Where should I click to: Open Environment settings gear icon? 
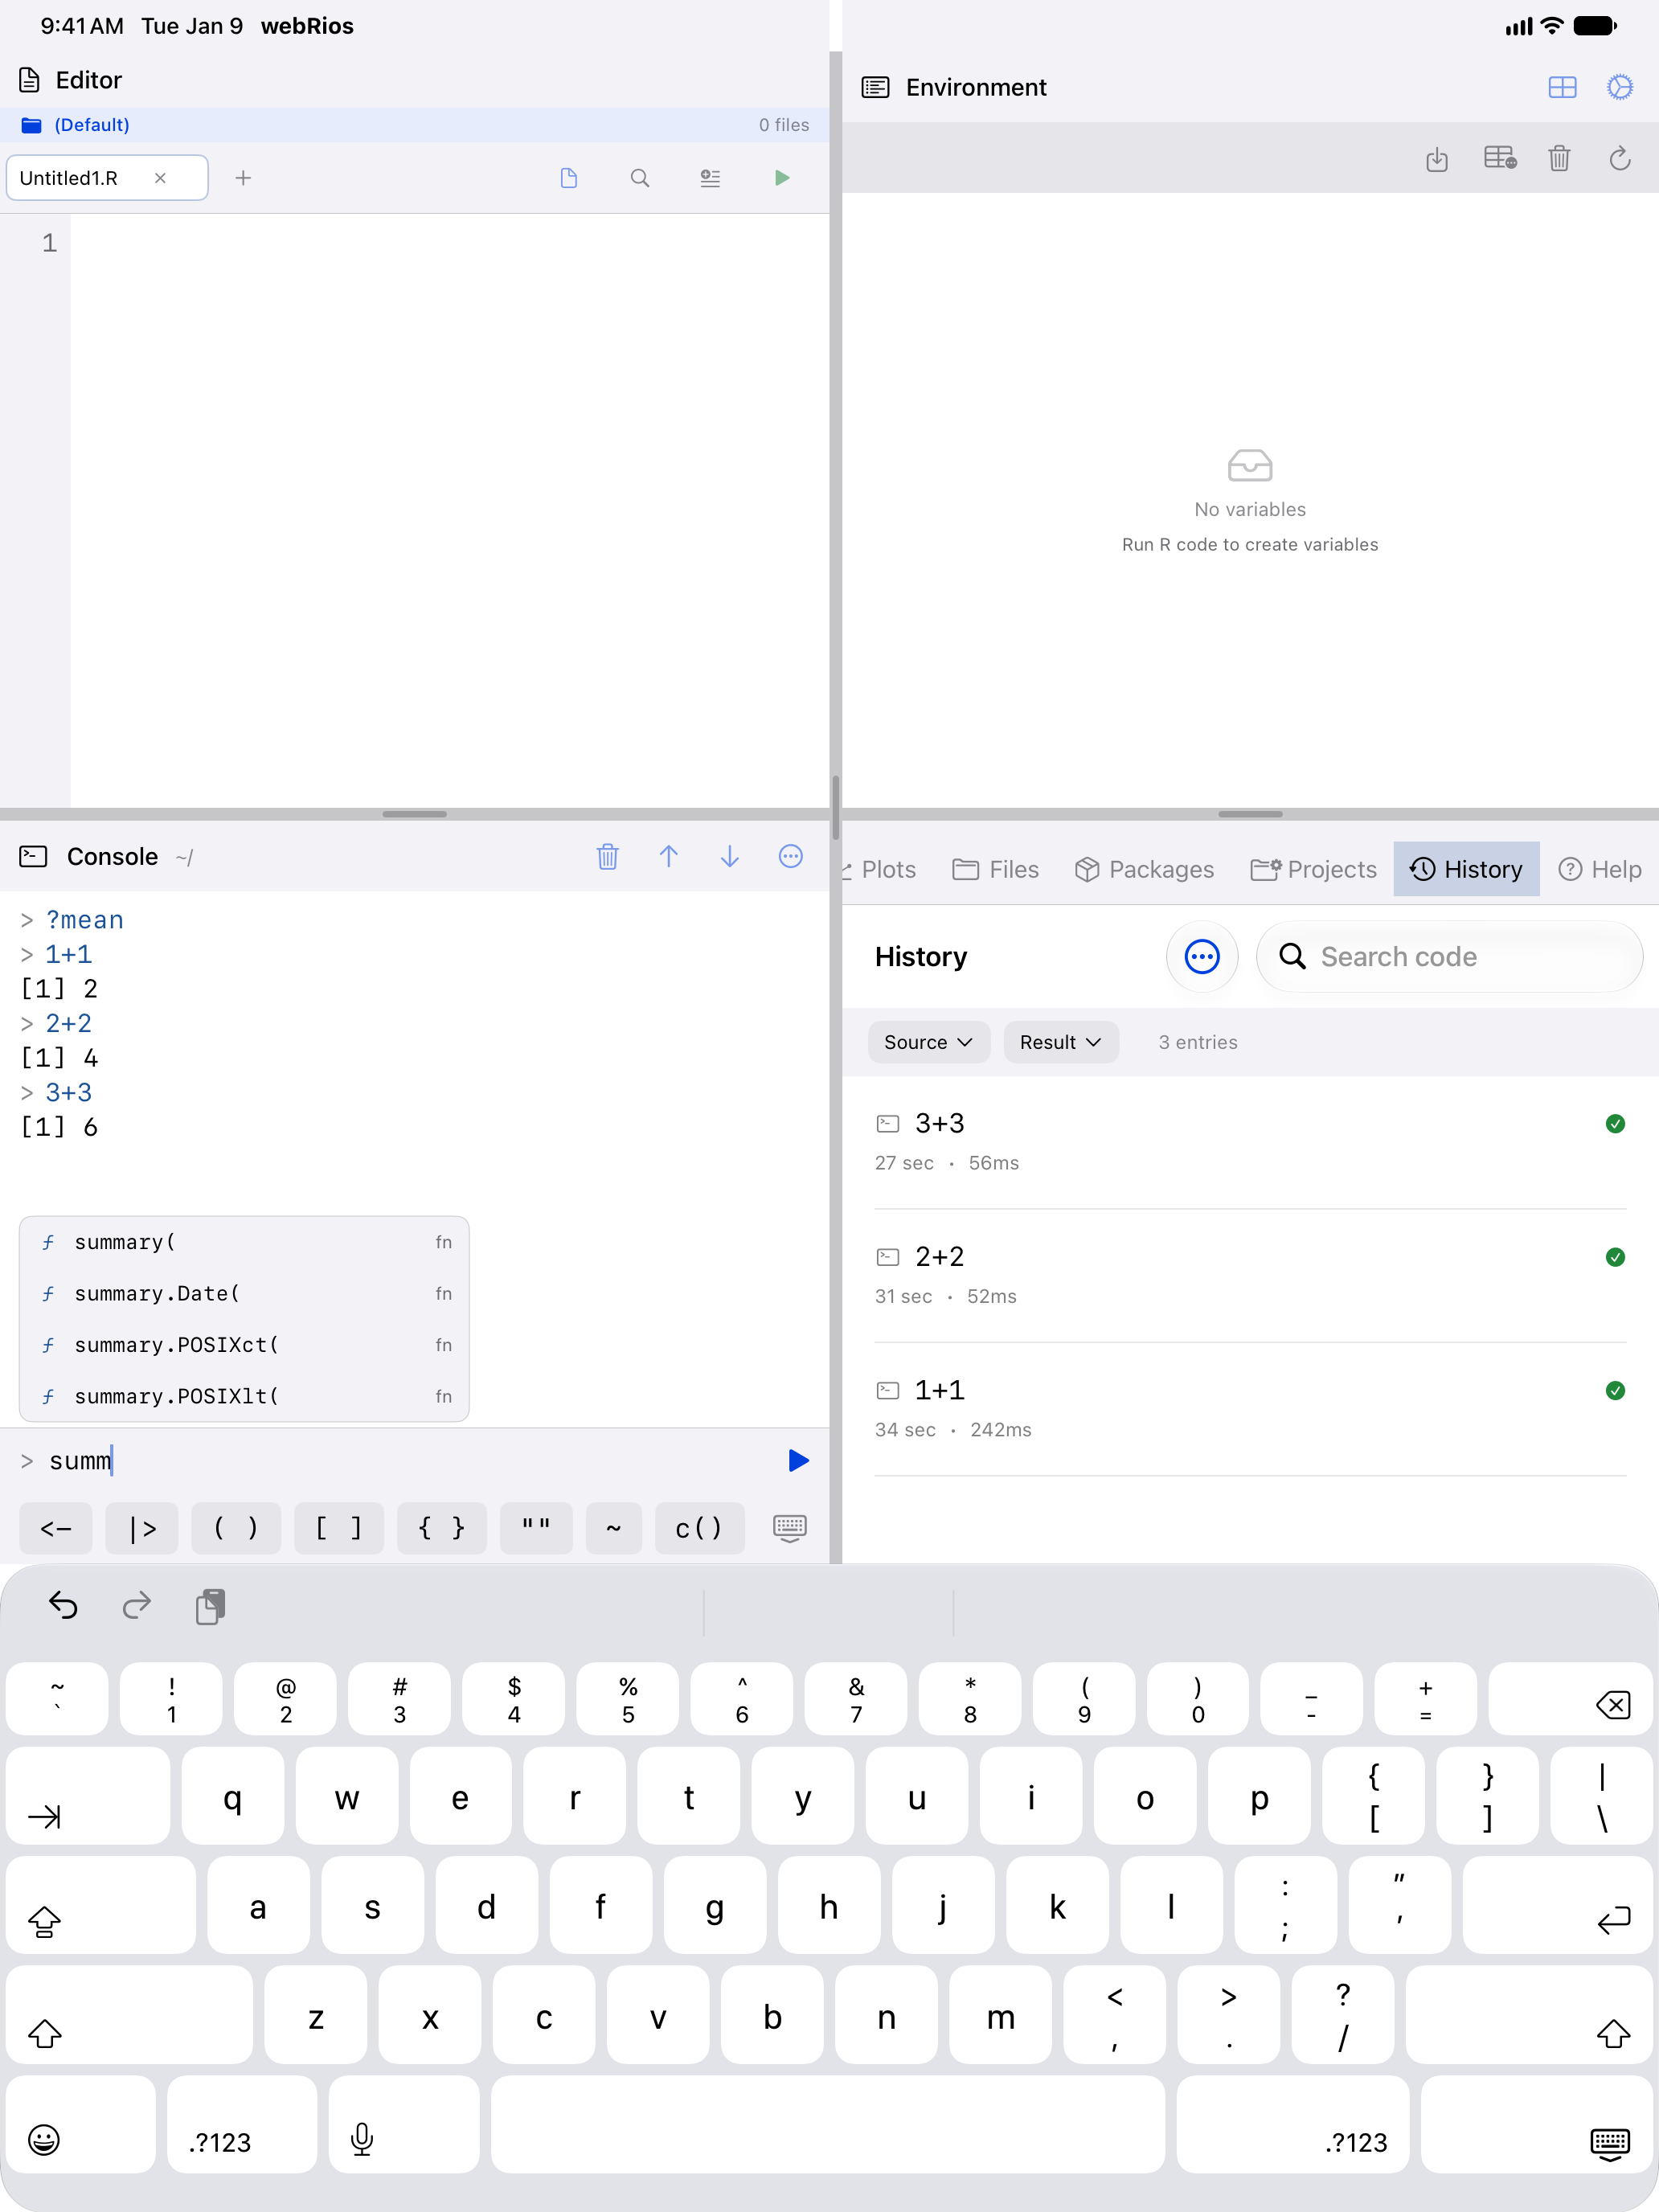point(1620,87)
